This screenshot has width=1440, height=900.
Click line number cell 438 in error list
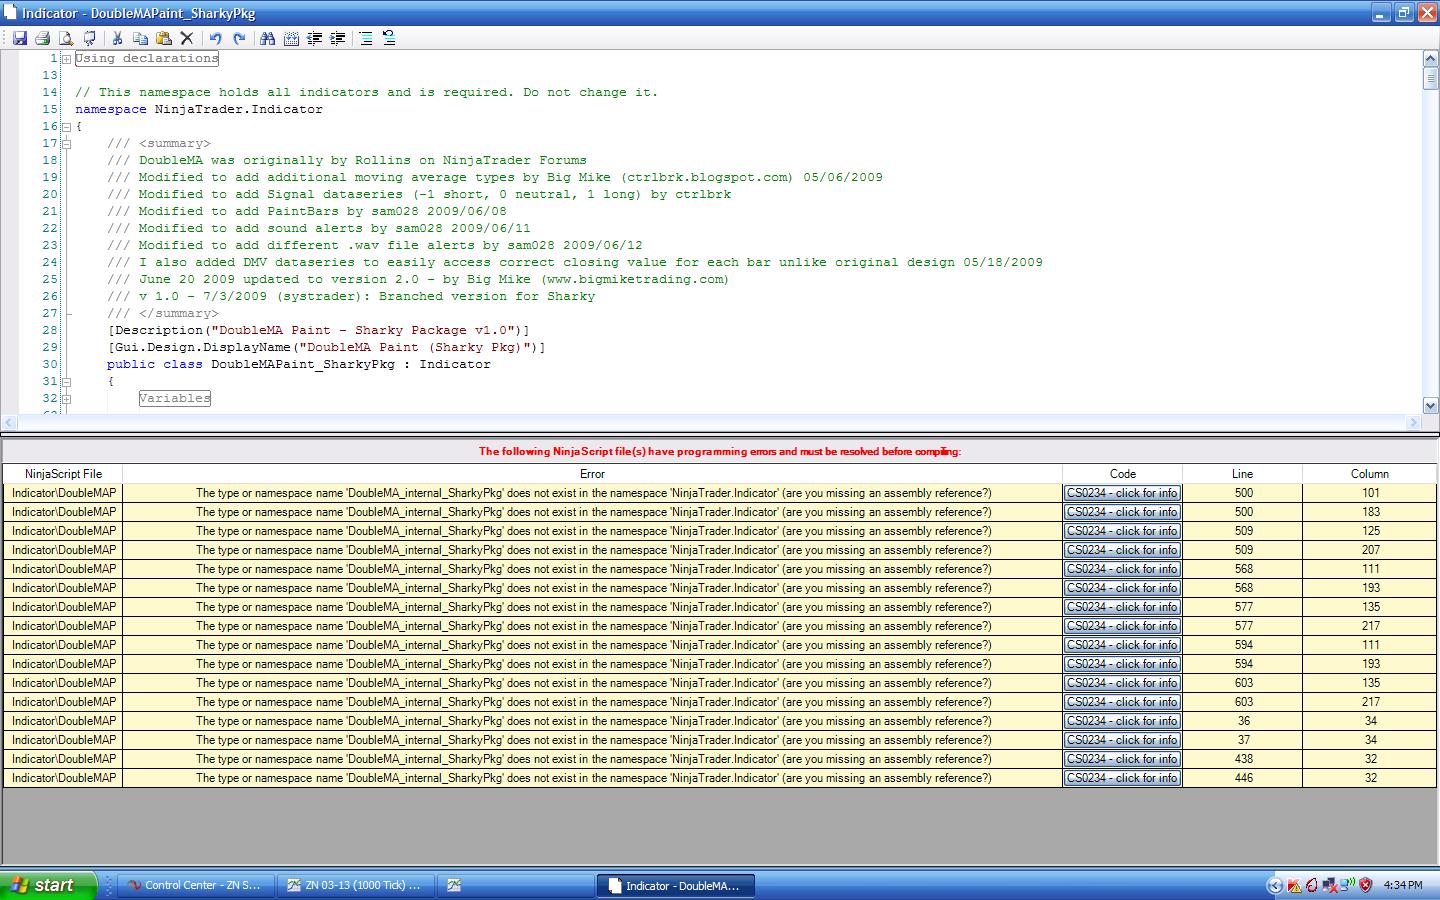[1243, 759]
